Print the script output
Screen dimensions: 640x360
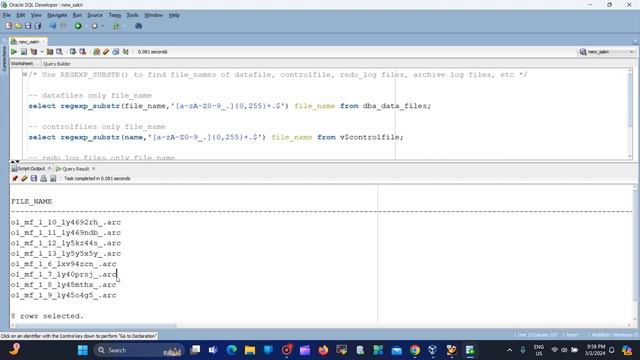tap(44, 178)
